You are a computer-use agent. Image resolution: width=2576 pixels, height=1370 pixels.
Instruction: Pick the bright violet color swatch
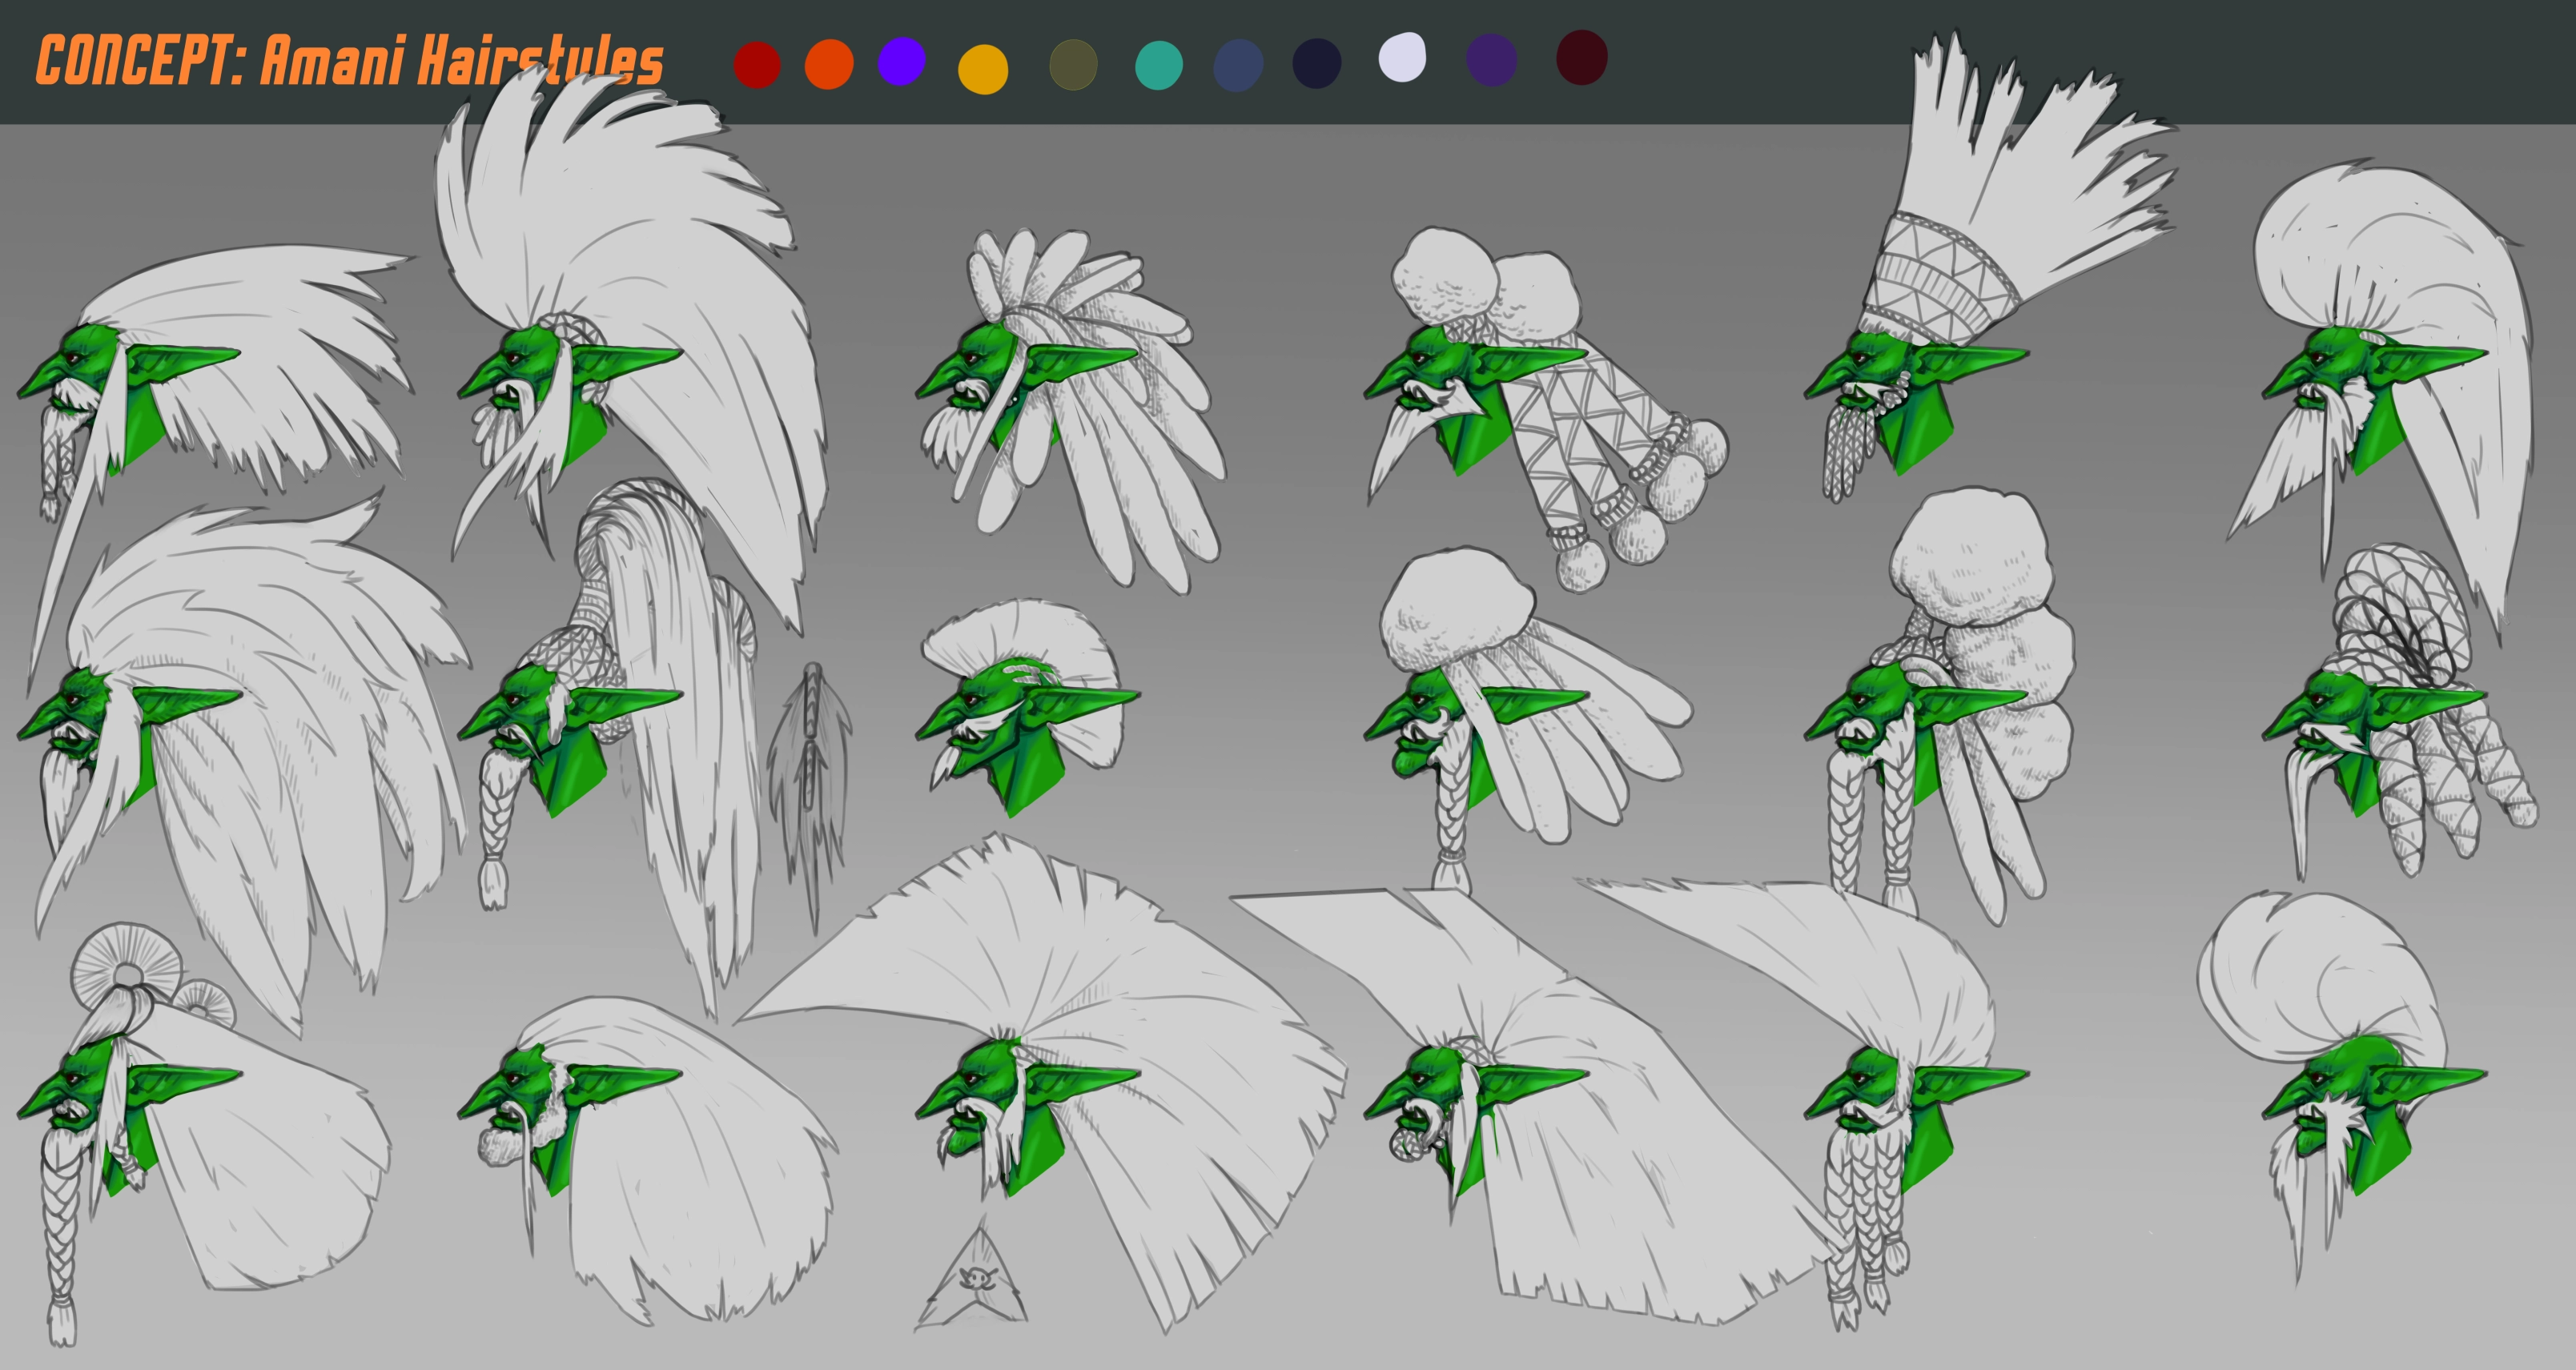[x=901, y=62]
